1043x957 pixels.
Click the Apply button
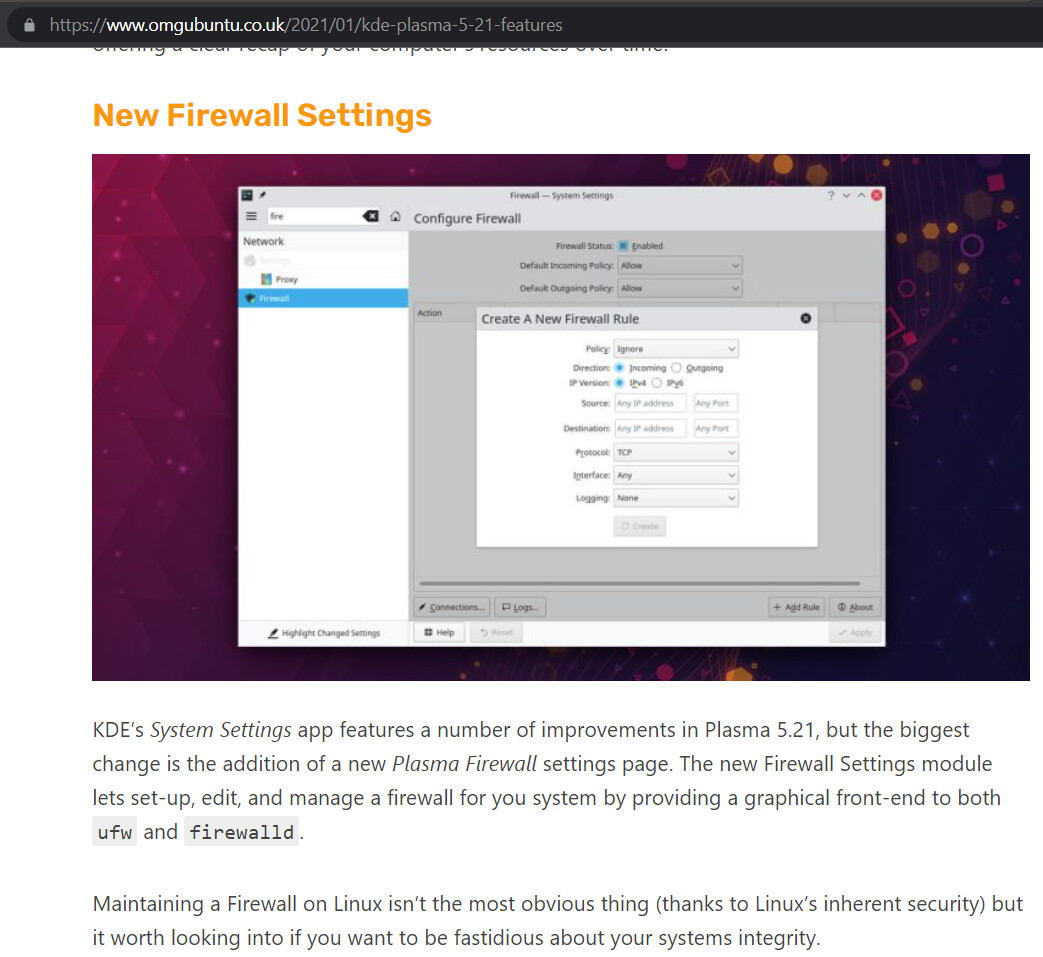[x=855, y=632]
